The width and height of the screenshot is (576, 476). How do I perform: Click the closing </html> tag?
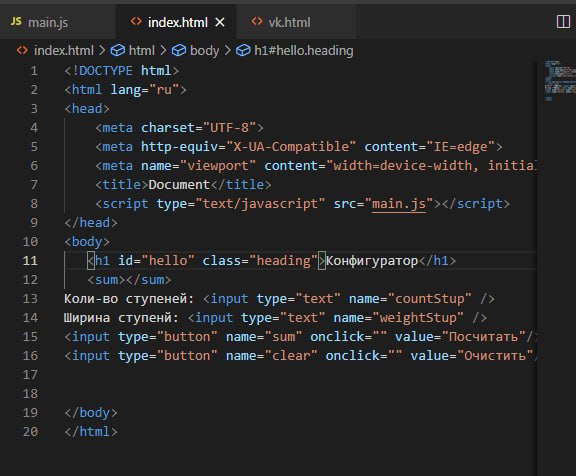point(91,432)
